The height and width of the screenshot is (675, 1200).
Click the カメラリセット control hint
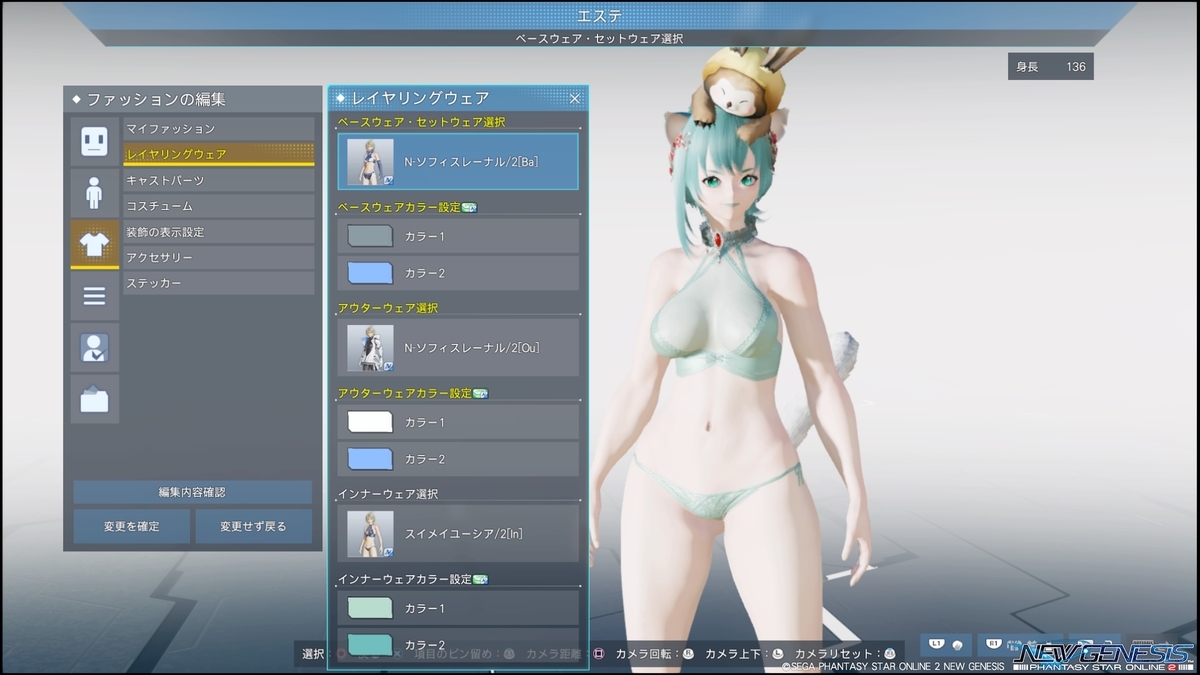click(x=844, y=654)
